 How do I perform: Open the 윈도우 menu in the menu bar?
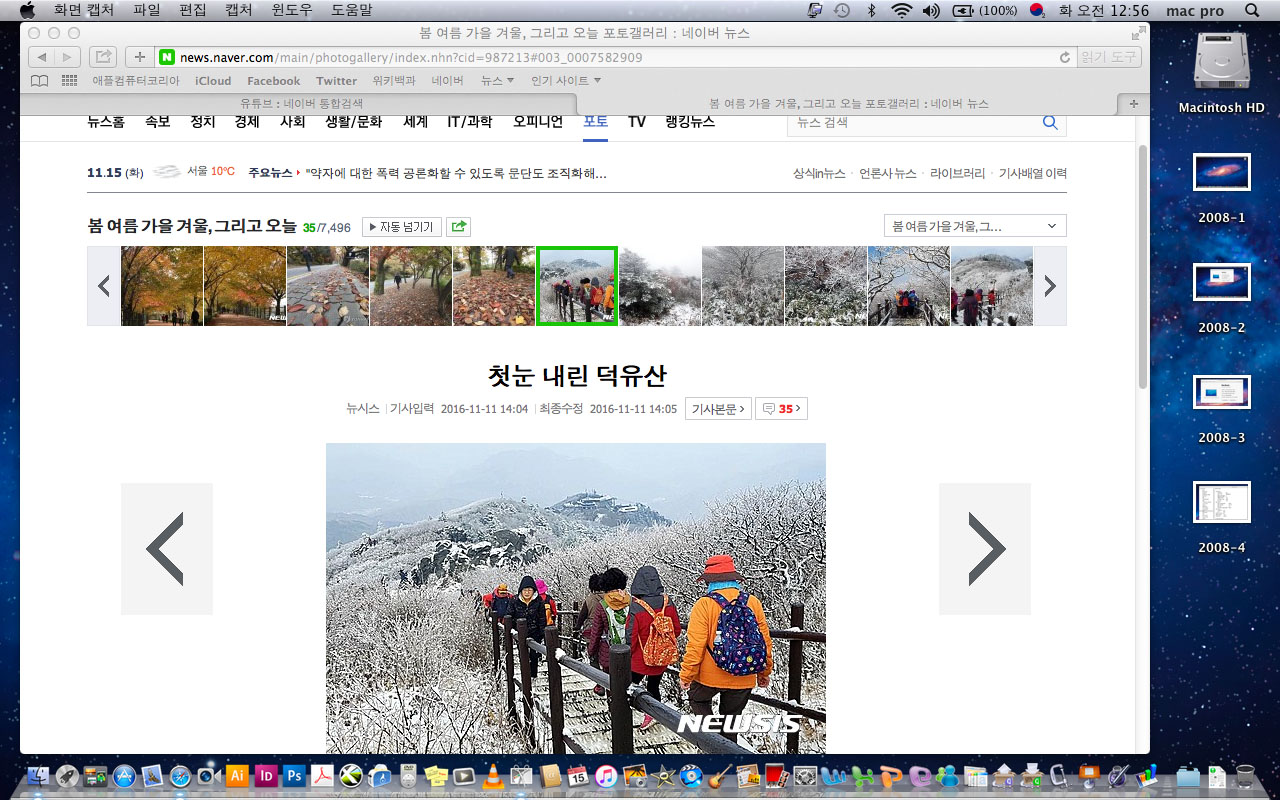(x=292, y=10)
